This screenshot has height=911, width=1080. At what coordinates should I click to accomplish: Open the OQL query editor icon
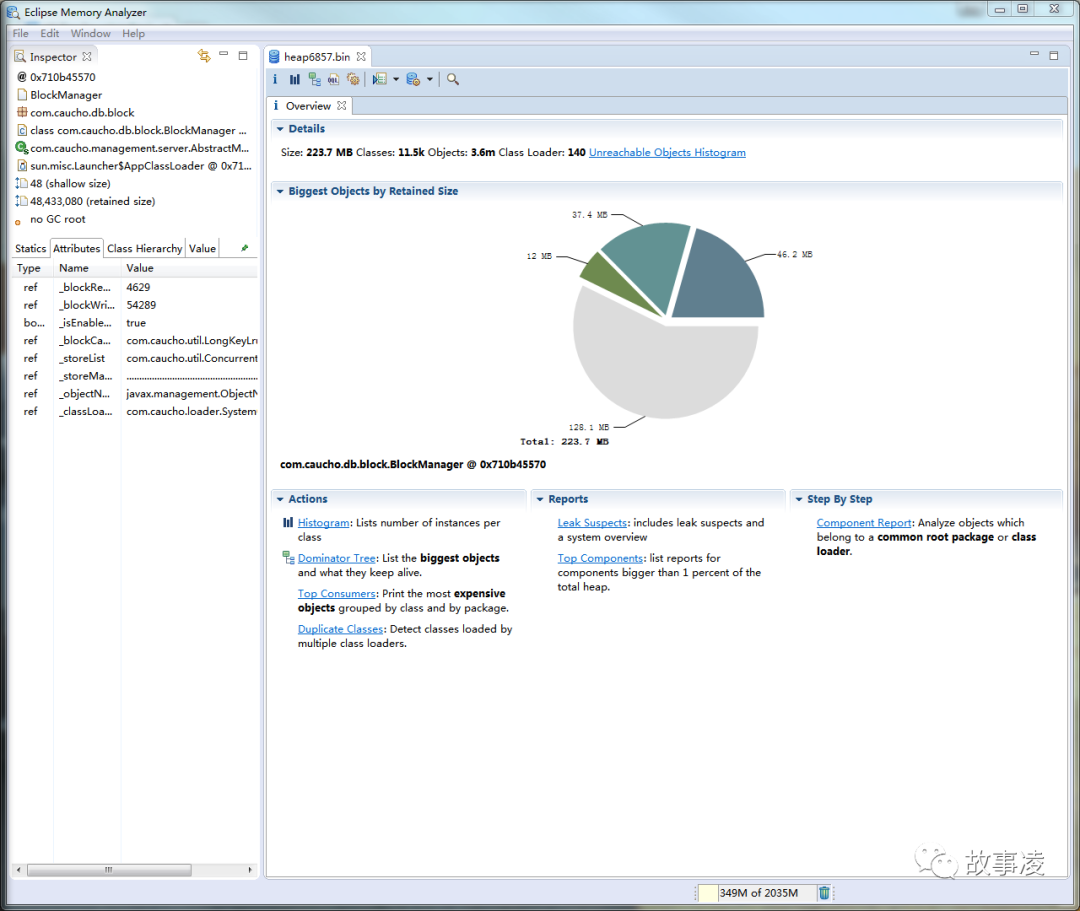pyautogui.click(x=333, y=79)
